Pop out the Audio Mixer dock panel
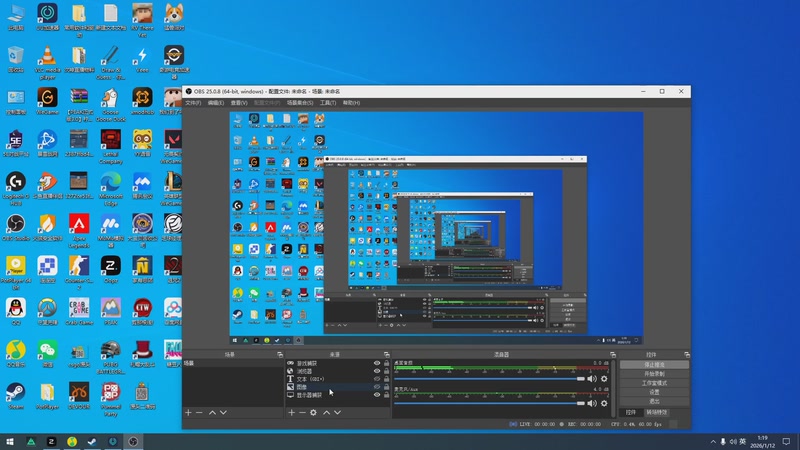The image size is (800, 450). coord(613,354)
